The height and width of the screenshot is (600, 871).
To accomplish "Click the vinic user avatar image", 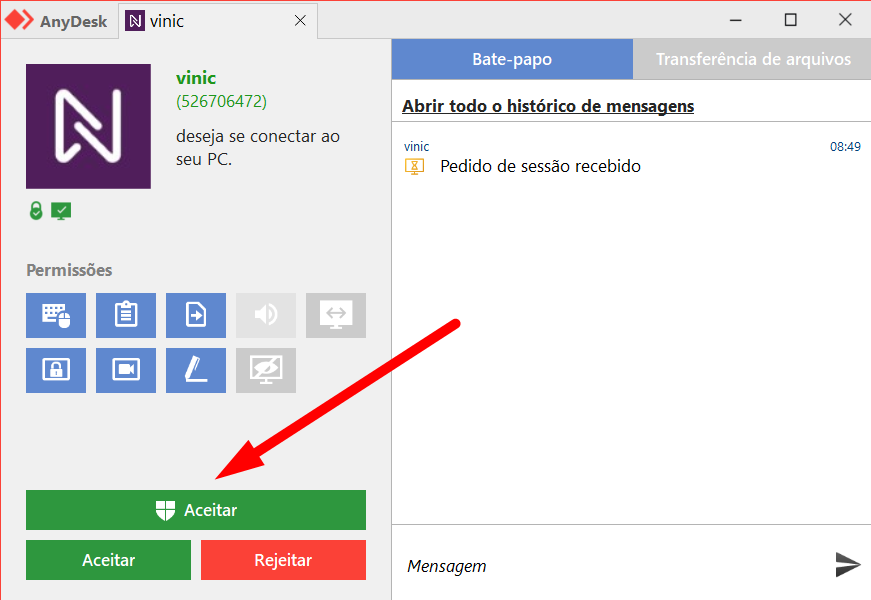I will 88,126.
